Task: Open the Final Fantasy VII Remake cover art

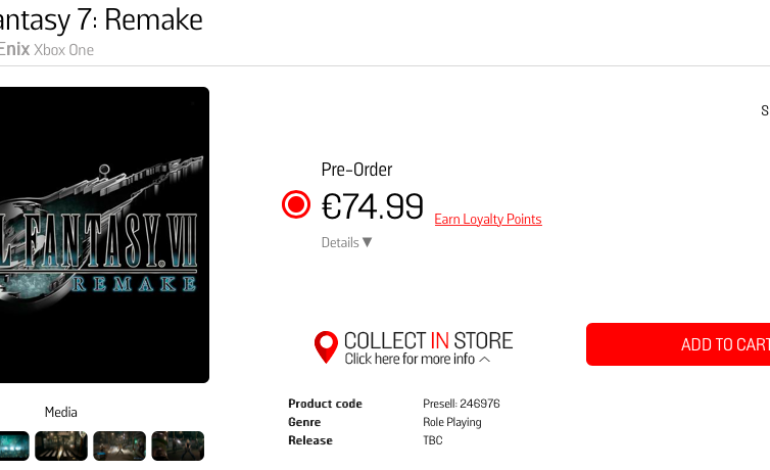Action: [104, 235]
